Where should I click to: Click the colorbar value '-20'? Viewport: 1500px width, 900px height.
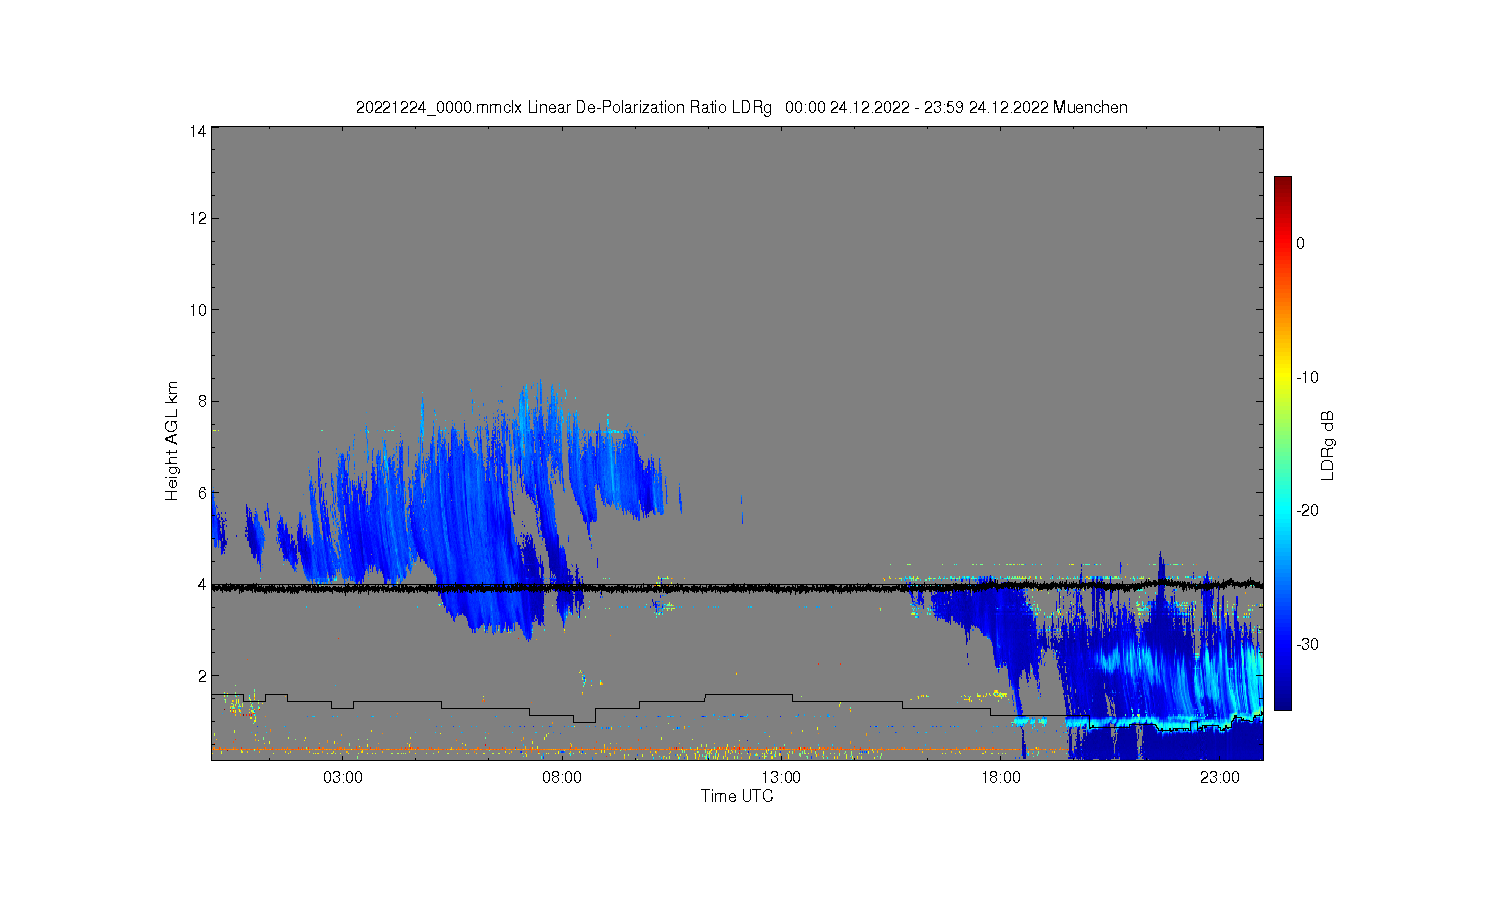click(1307, 510)
